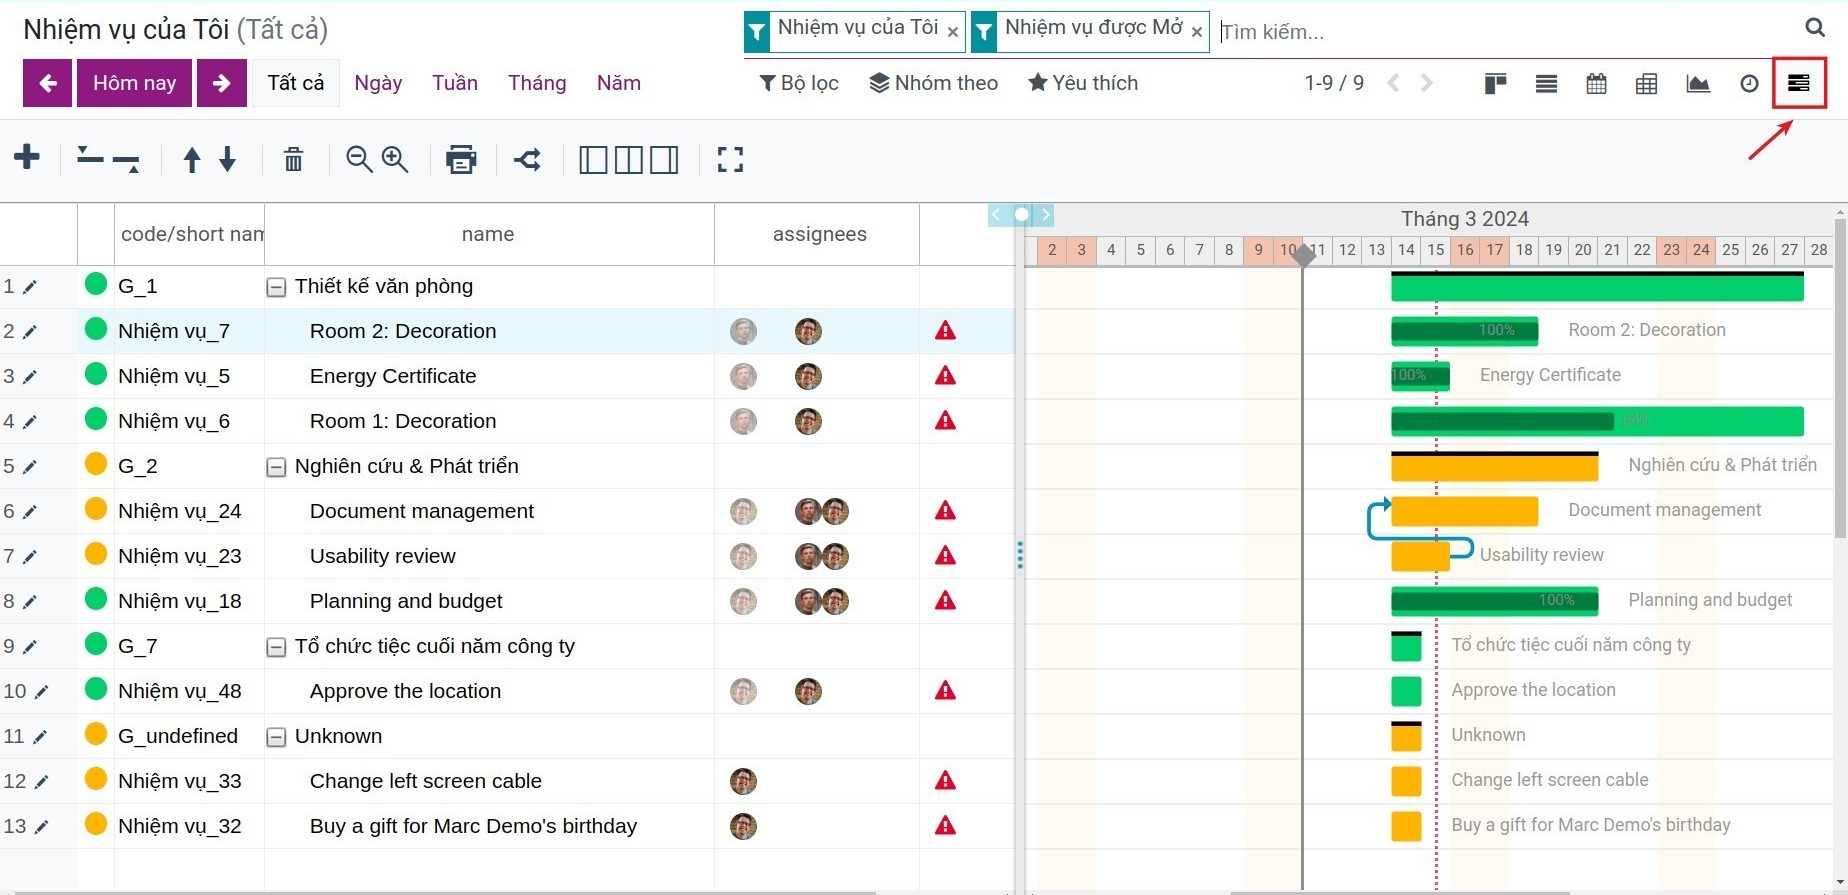Select the Ngày scale tab
The height and width of the screenshot is (895, 1848).
pos(378,83)
